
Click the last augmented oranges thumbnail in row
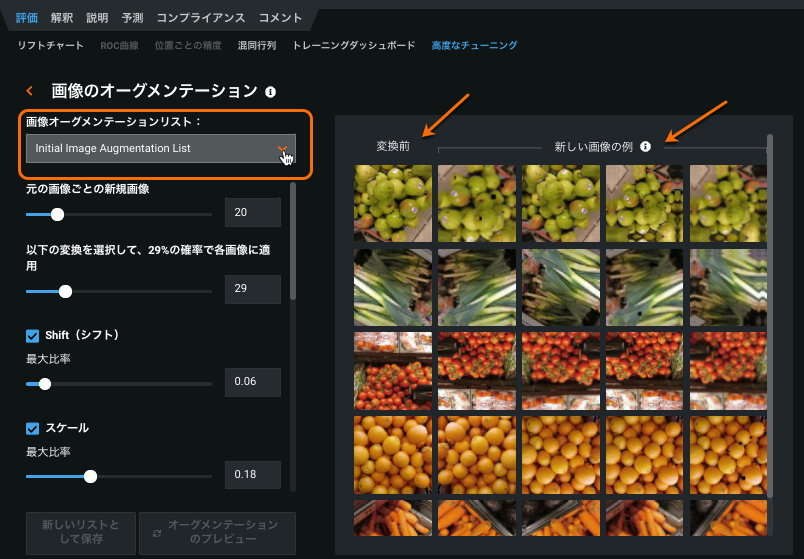click(x=728, y=455)
